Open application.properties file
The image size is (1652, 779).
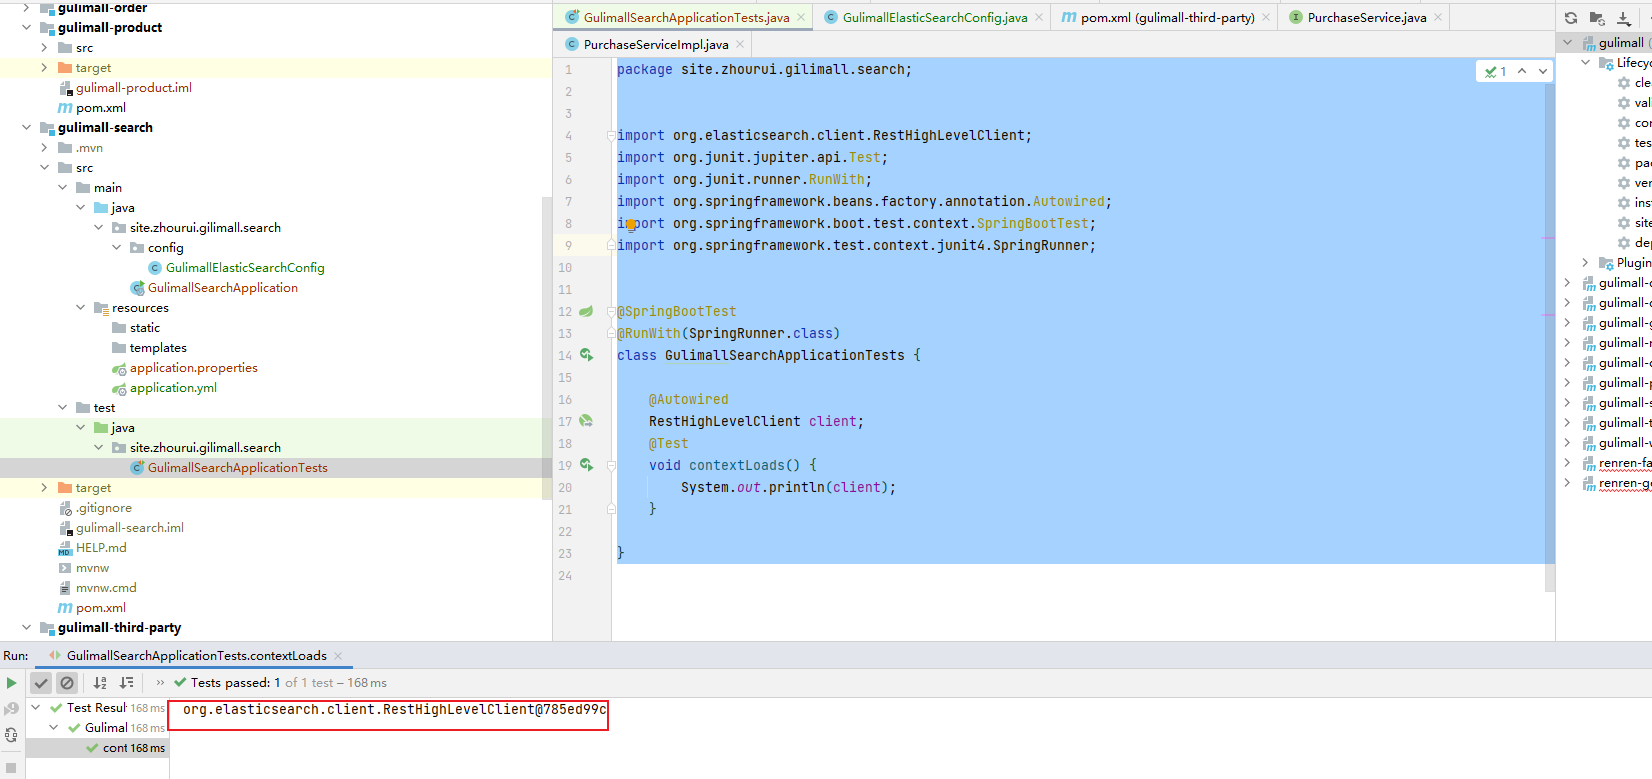(194, 367)
